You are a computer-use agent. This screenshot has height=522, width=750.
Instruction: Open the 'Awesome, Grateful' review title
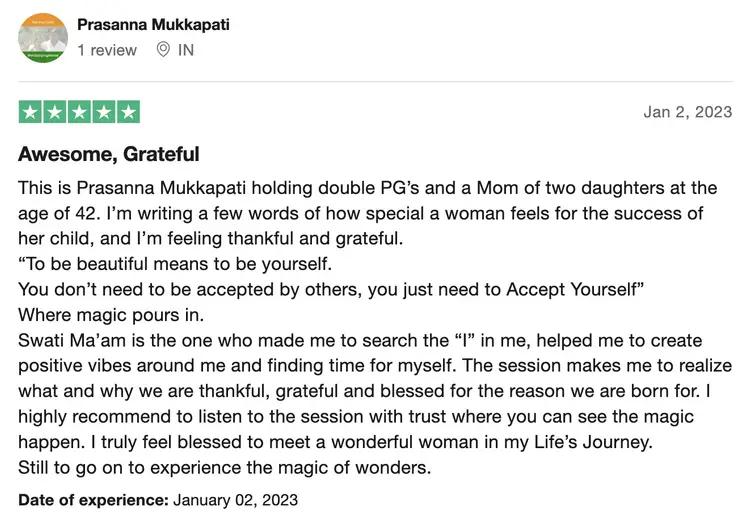pyautogui.click(x=109, y=154)
